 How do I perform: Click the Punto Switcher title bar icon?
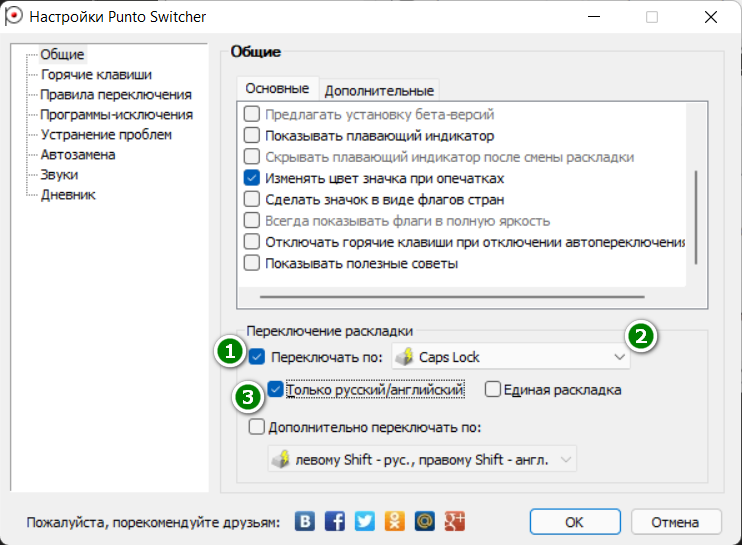tap(13, 16)
